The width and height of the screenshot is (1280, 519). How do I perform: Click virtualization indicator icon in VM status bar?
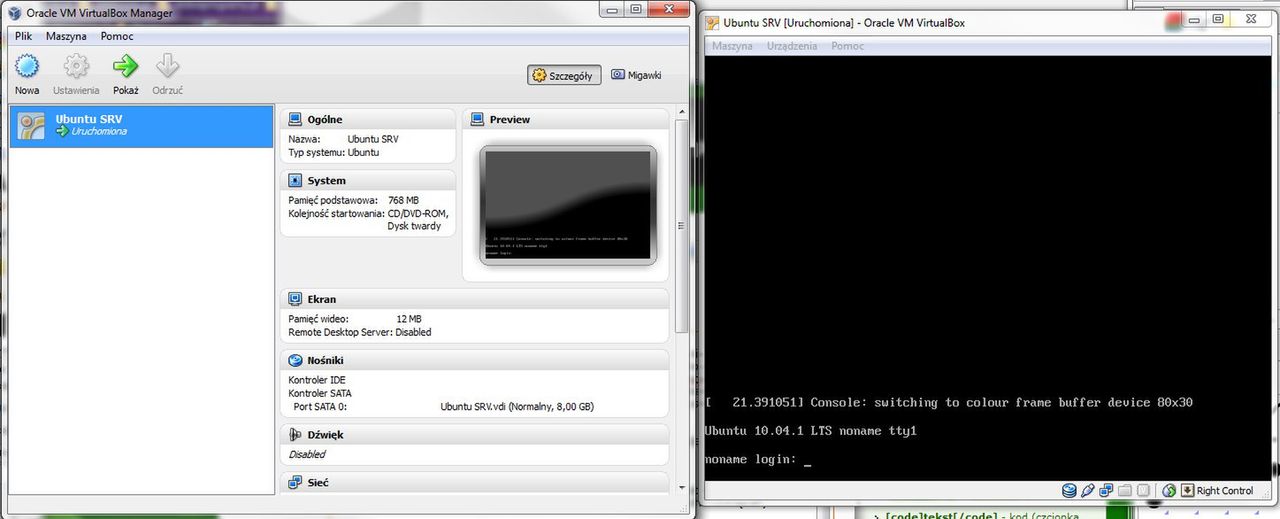coord(1143,490)
